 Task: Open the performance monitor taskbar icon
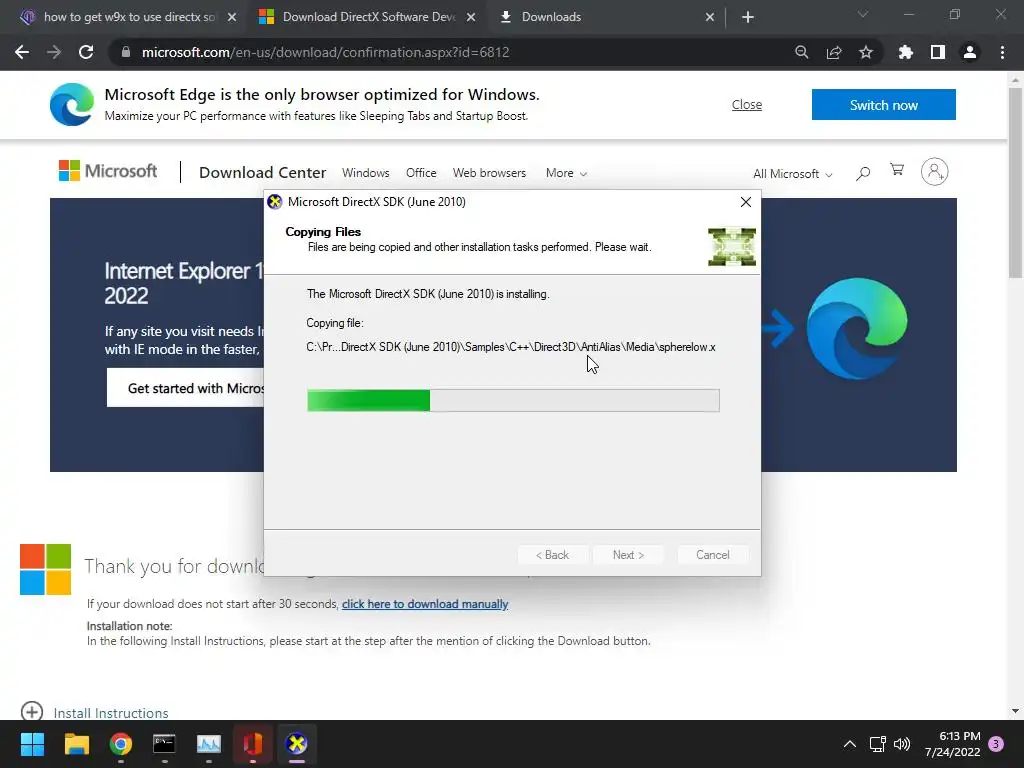point(209,744)
